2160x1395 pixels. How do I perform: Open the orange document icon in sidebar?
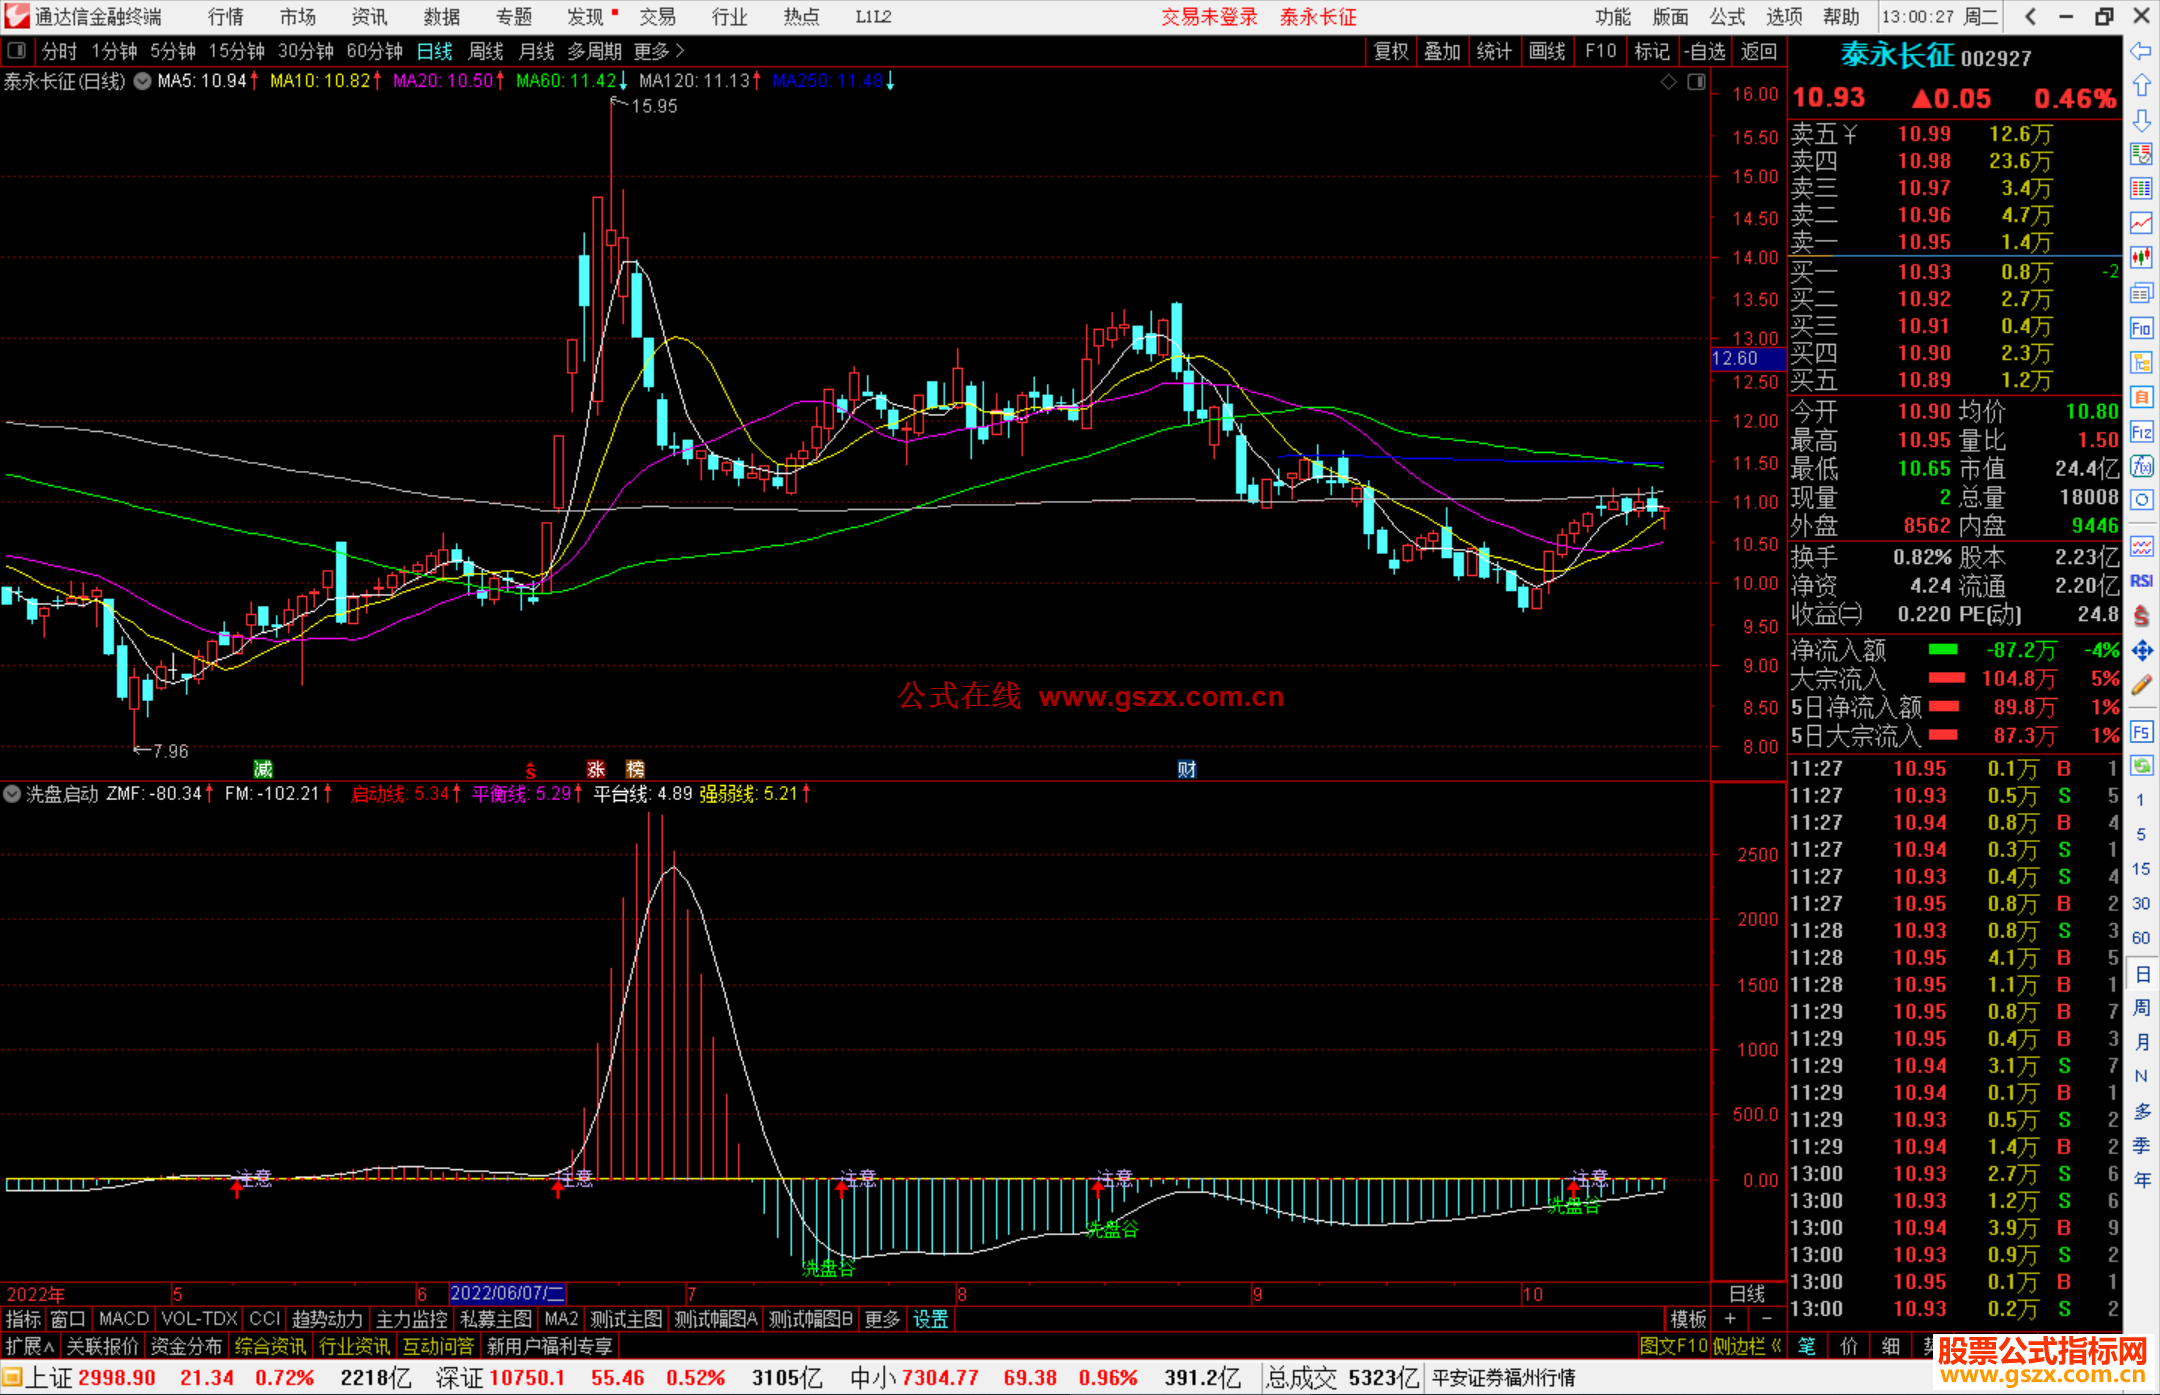(2141, 397)
